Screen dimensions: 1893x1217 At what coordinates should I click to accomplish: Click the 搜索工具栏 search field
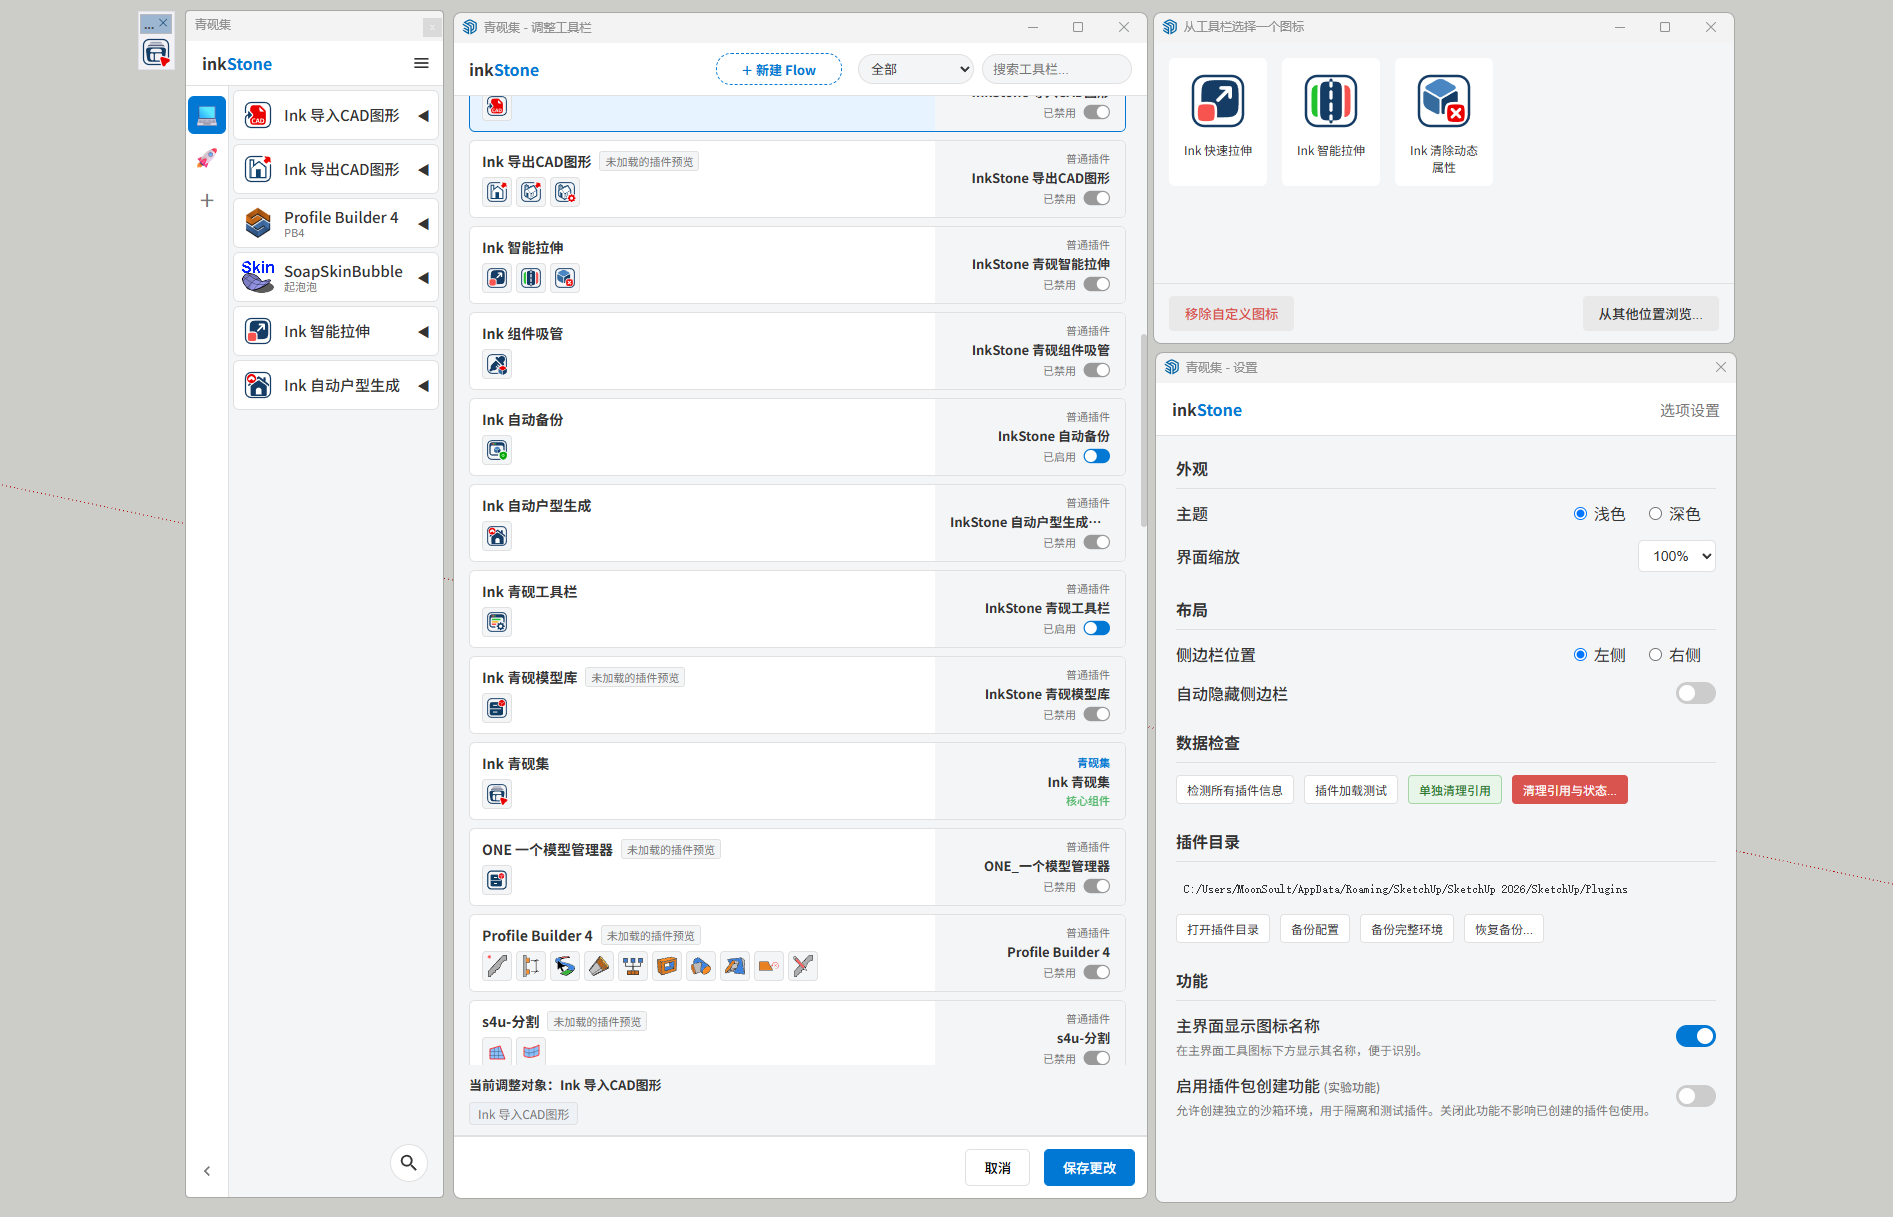tap(1055, 70)
